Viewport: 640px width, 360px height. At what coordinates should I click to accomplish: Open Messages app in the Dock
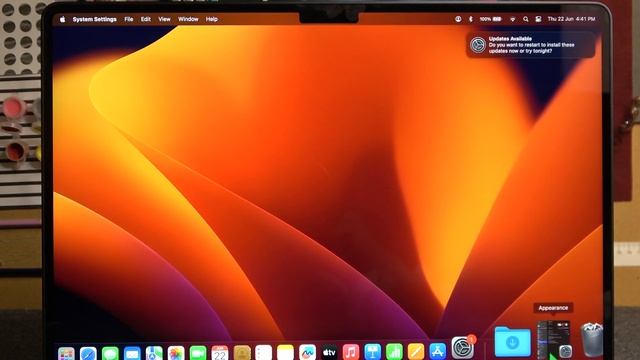110,353
